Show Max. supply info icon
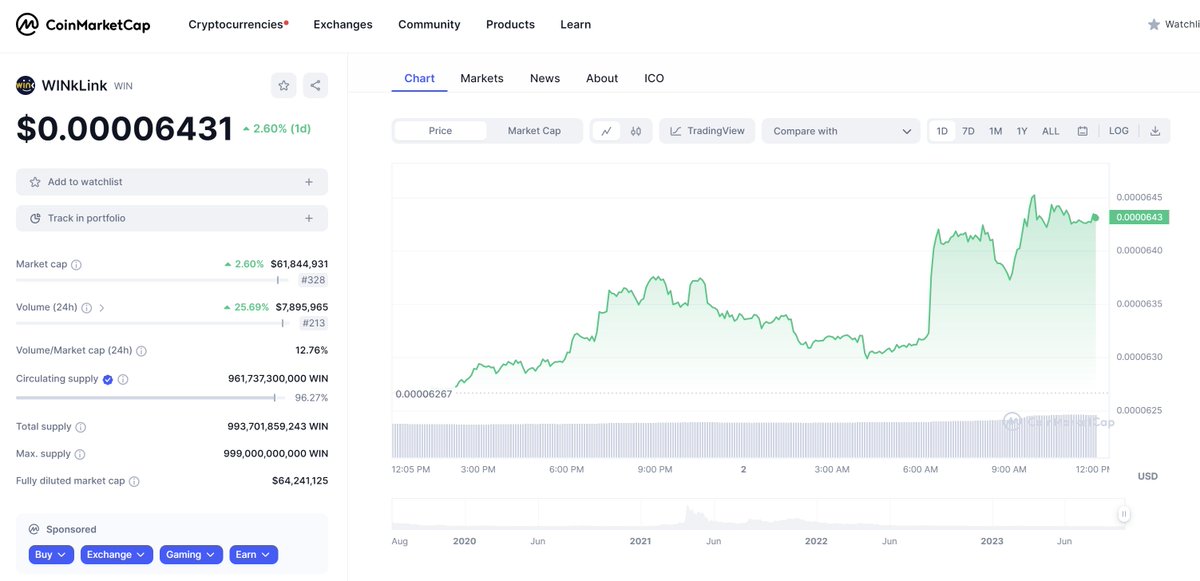1200x581 pixels. (80, 454)
